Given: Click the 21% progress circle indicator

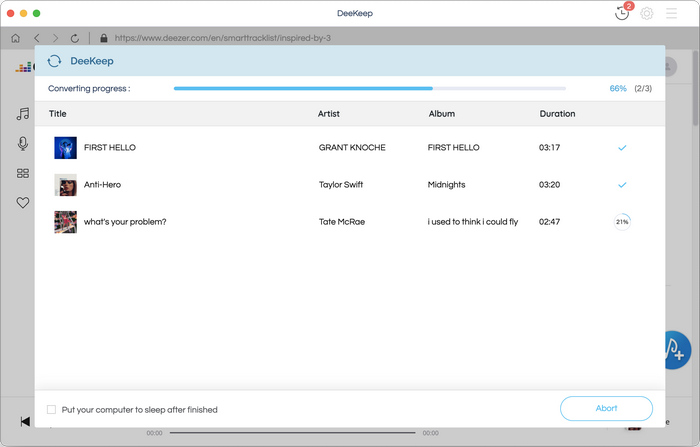Looking at the screenshot, I should pos(622,221).
